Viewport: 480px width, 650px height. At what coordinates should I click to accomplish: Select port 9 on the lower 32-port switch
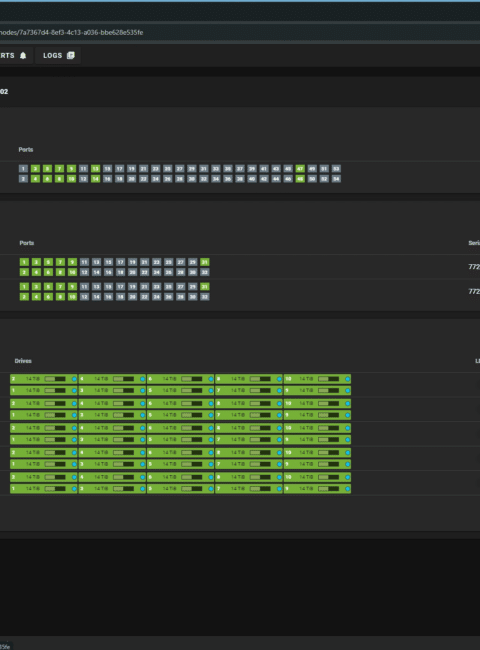coord(72,287)
